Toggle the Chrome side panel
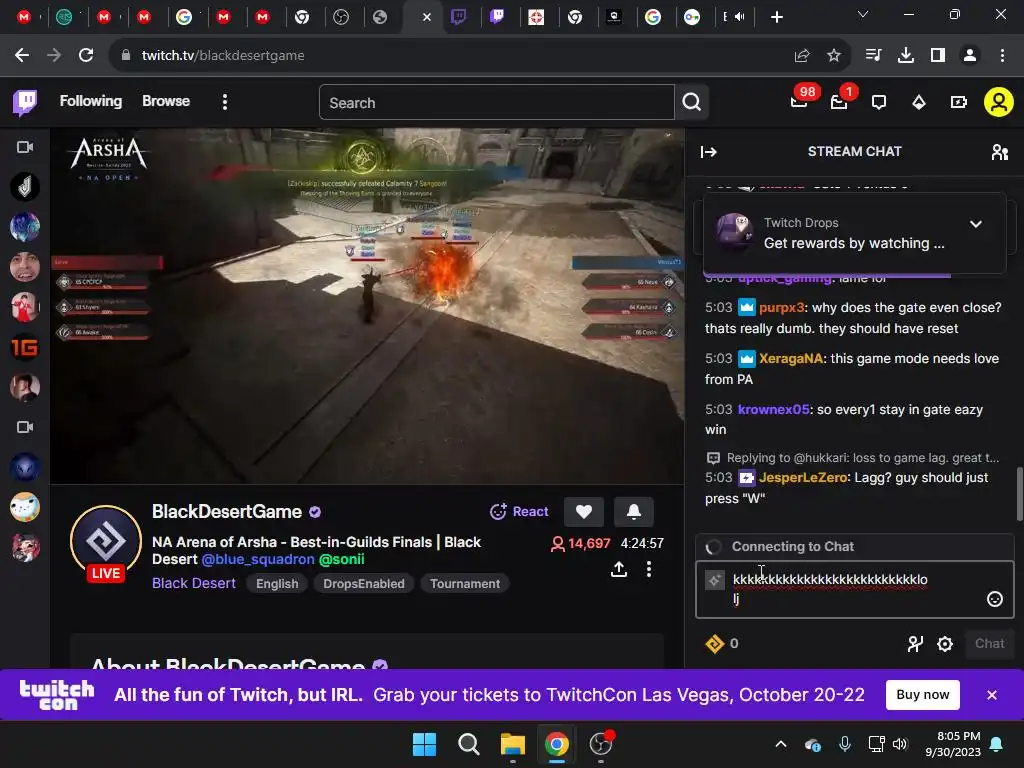This screenshot has width=1024, height=768. (938, 56)
